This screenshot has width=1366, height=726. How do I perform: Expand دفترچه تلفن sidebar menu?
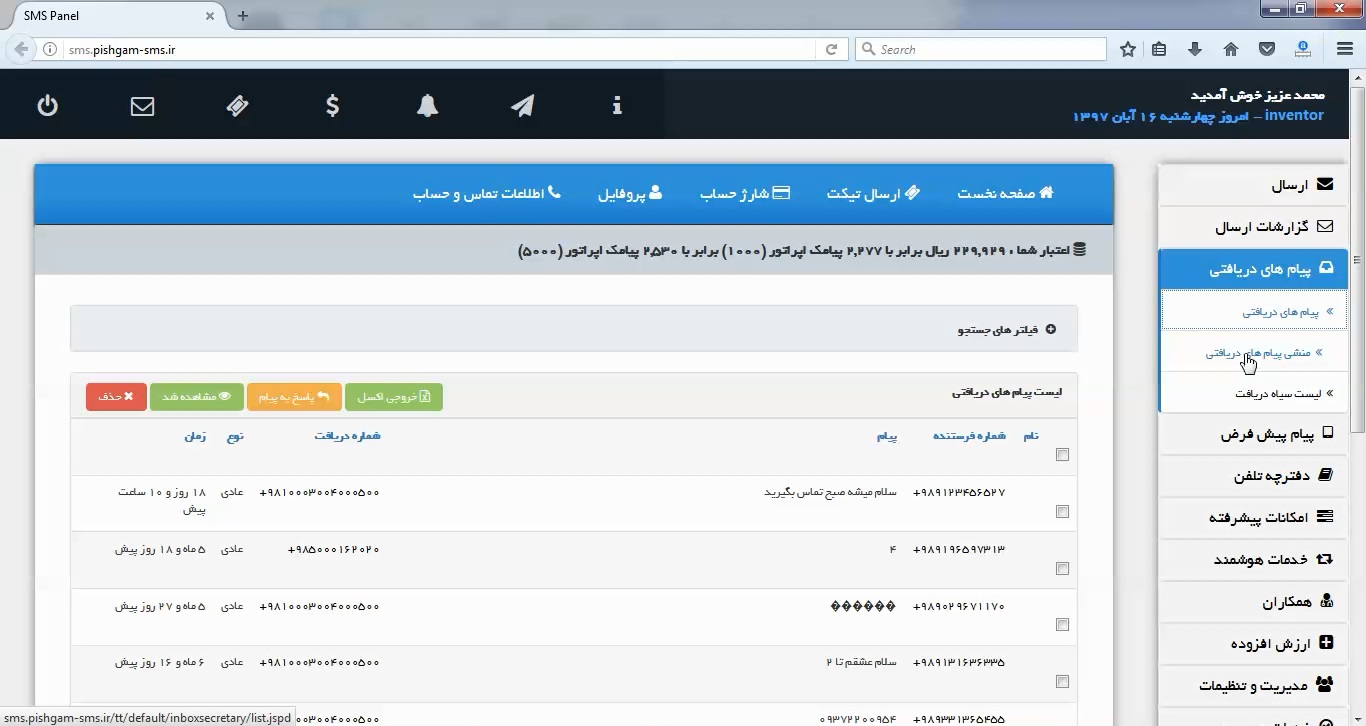click(x=1253, y=475)
